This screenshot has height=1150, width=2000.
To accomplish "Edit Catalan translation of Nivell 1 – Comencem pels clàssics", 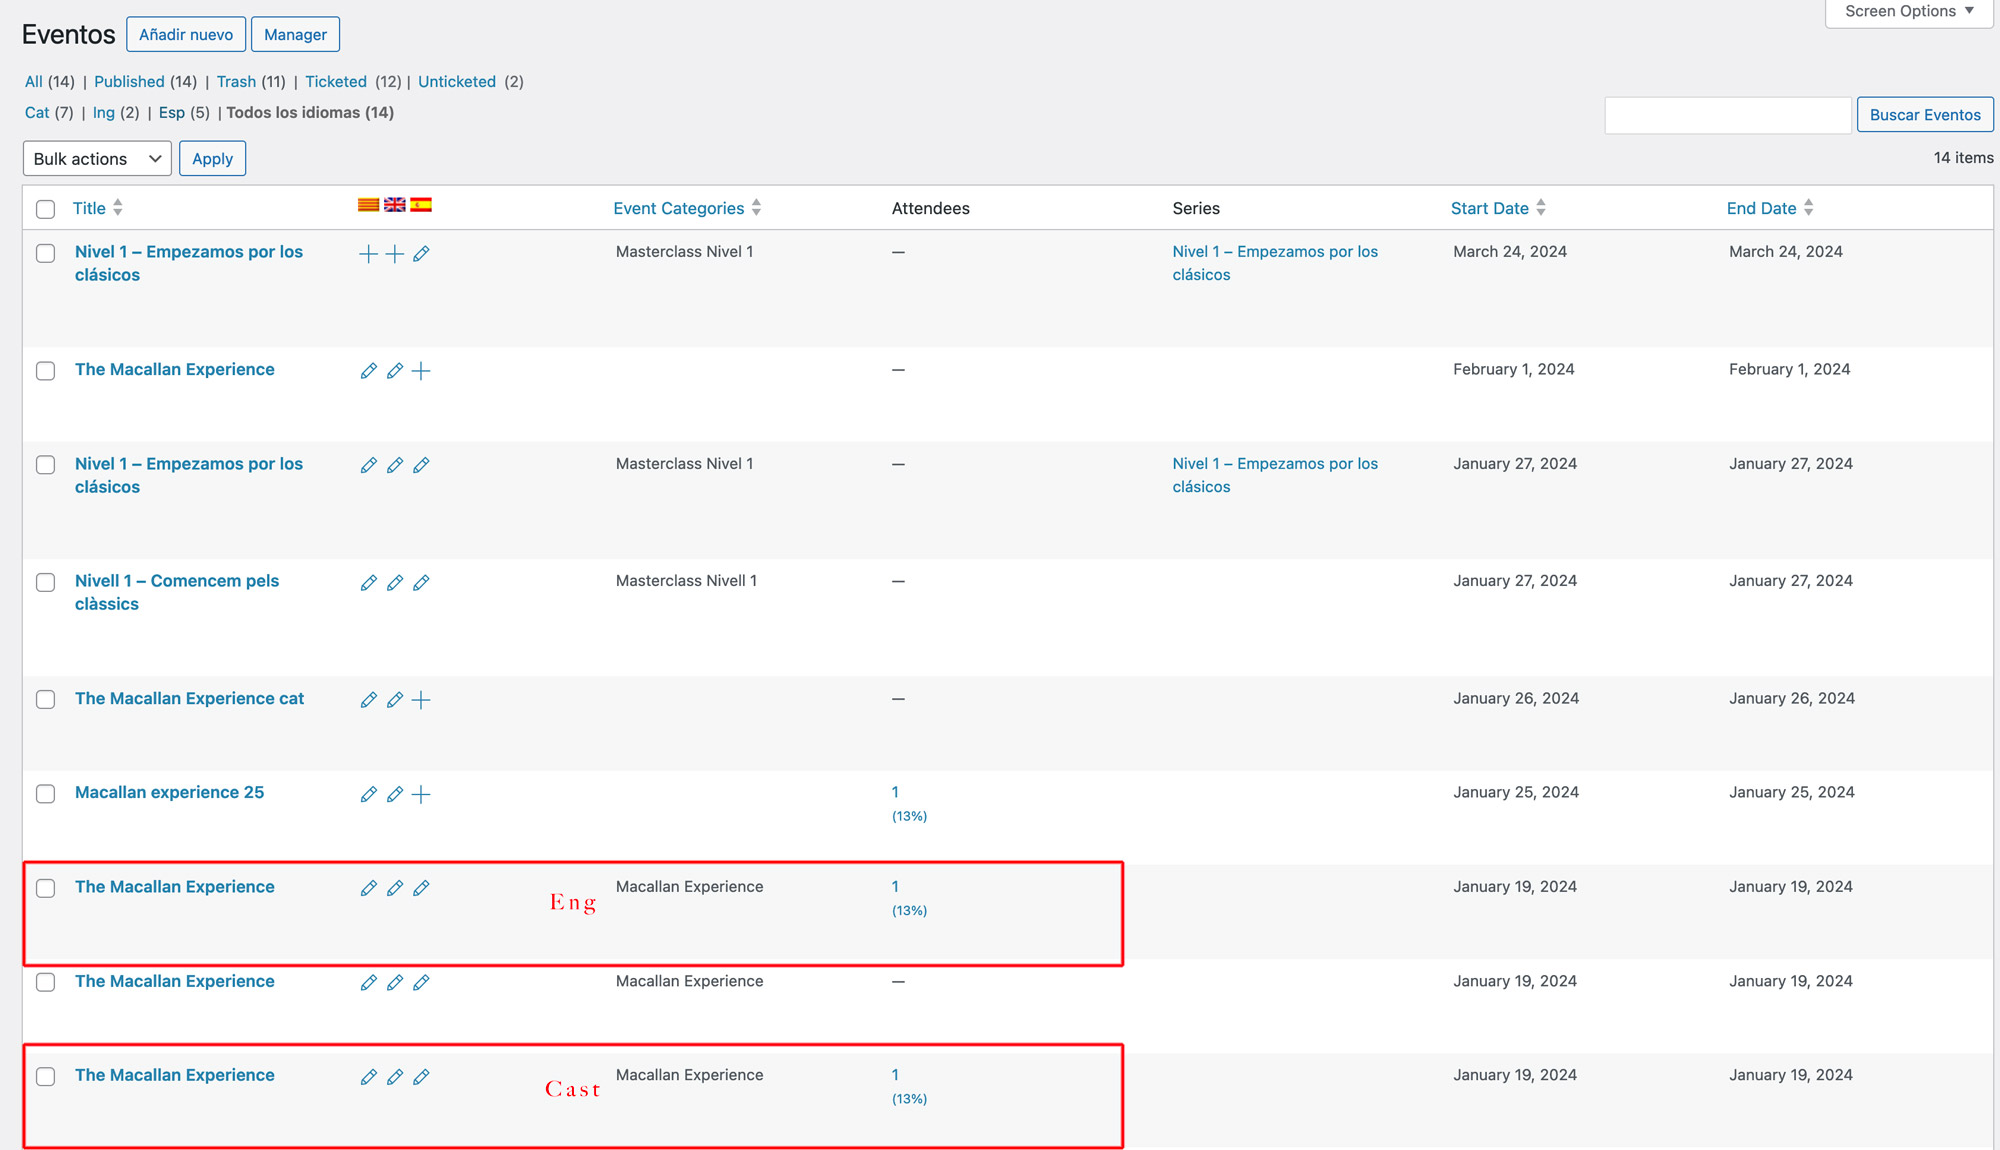I will click(x=368, y=583).
